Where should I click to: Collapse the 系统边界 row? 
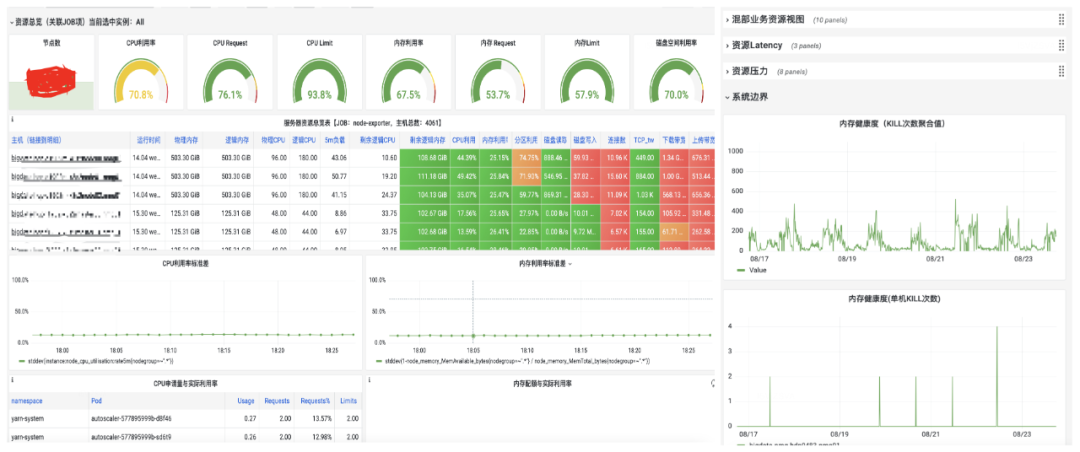point(727,97)
